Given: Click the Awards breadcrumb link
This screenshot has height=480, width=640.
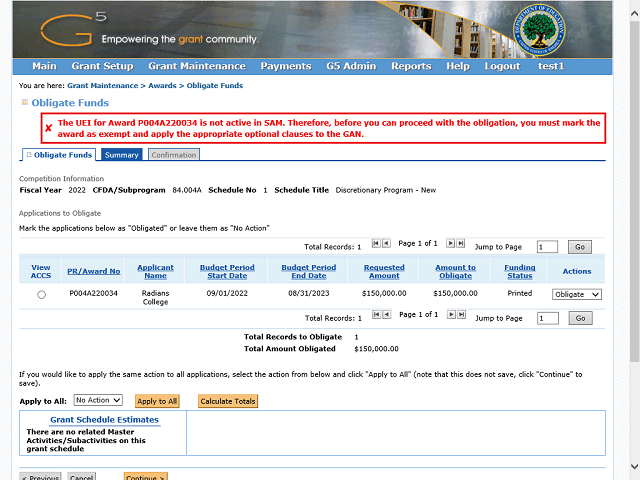Looking at the screenshot, I should (x=162, y=86).
